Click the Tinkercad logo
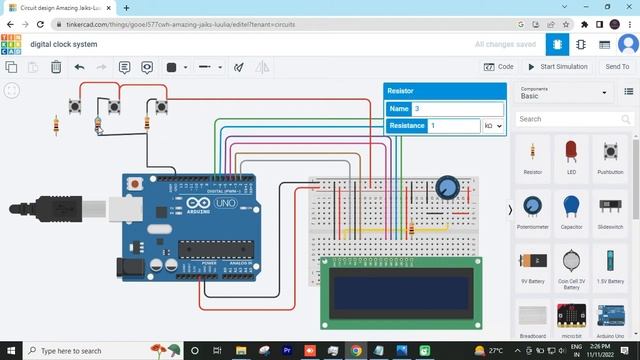 [11, 44]
